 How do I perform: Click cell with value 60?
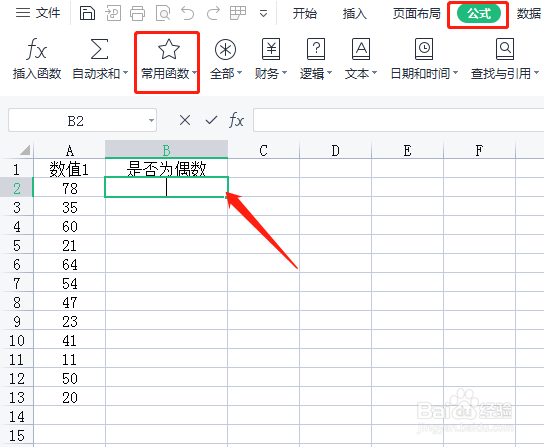(69, 226)
